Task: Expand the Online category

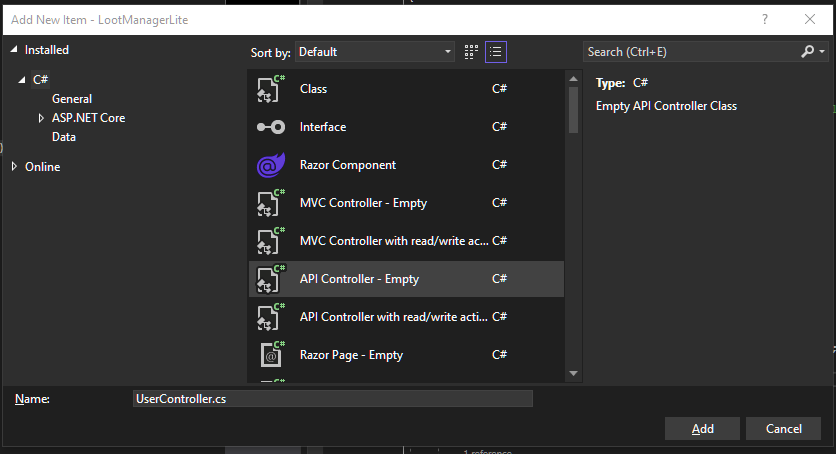Action: [14, 167]
